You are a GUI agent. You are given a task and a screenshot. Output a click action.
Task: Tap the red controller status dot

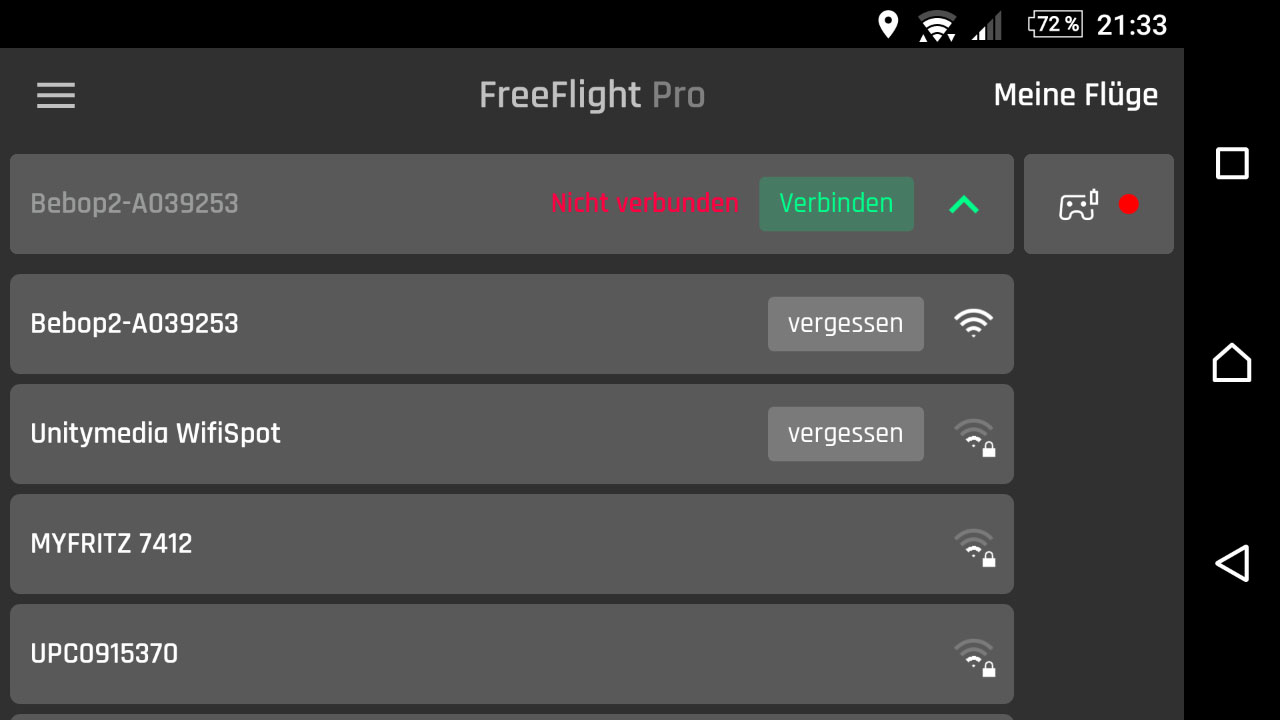pos(1128,204)
